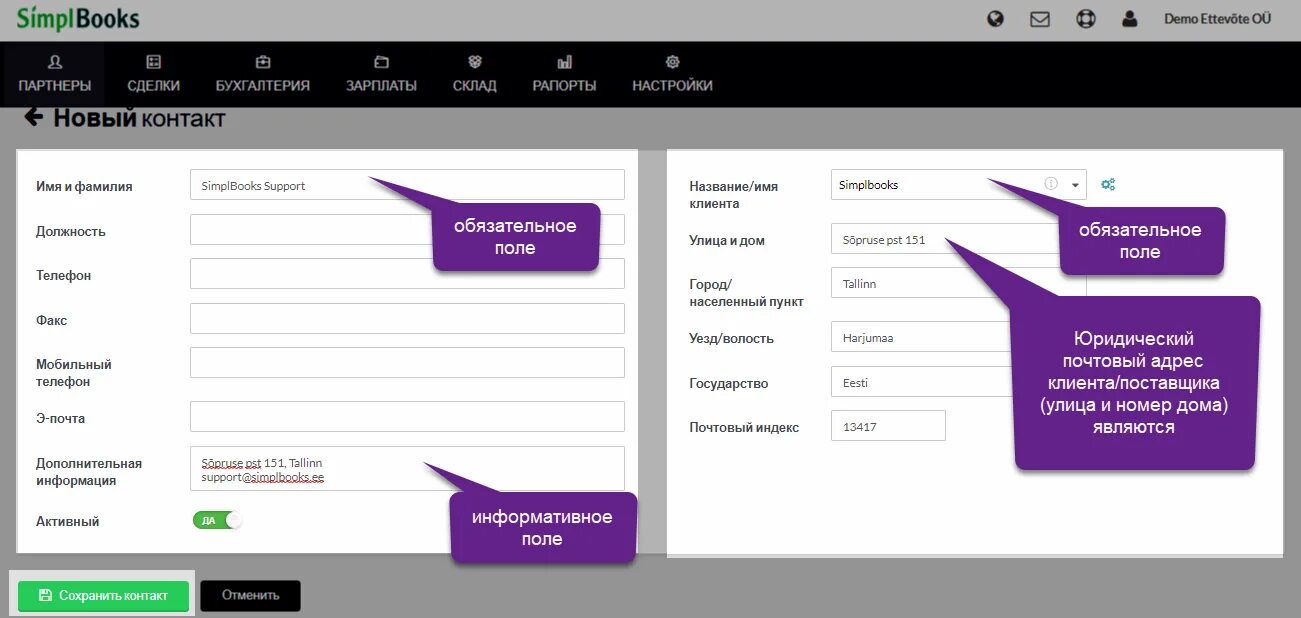Click the Телефон input field
The width and height of the screenshot is (1301, 618).
coord(407,274)
